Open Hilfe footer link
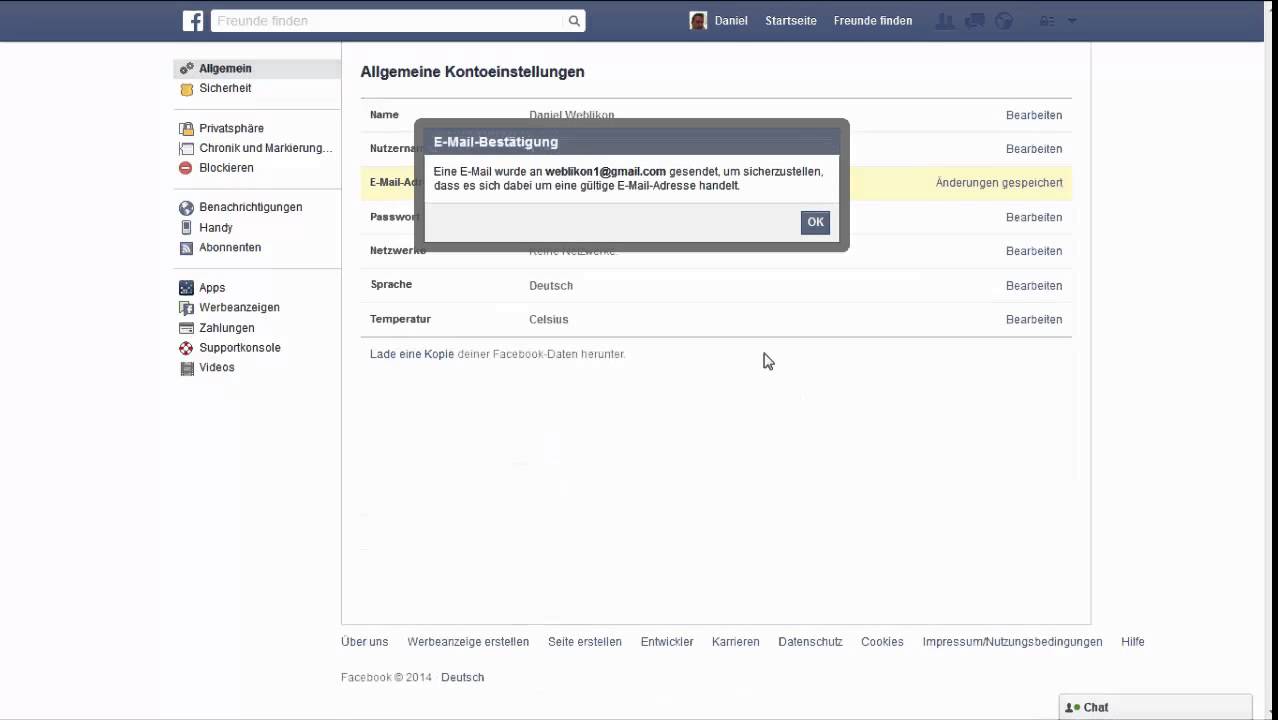This screenshot has height=720, width=1278. coord(1133,642)
